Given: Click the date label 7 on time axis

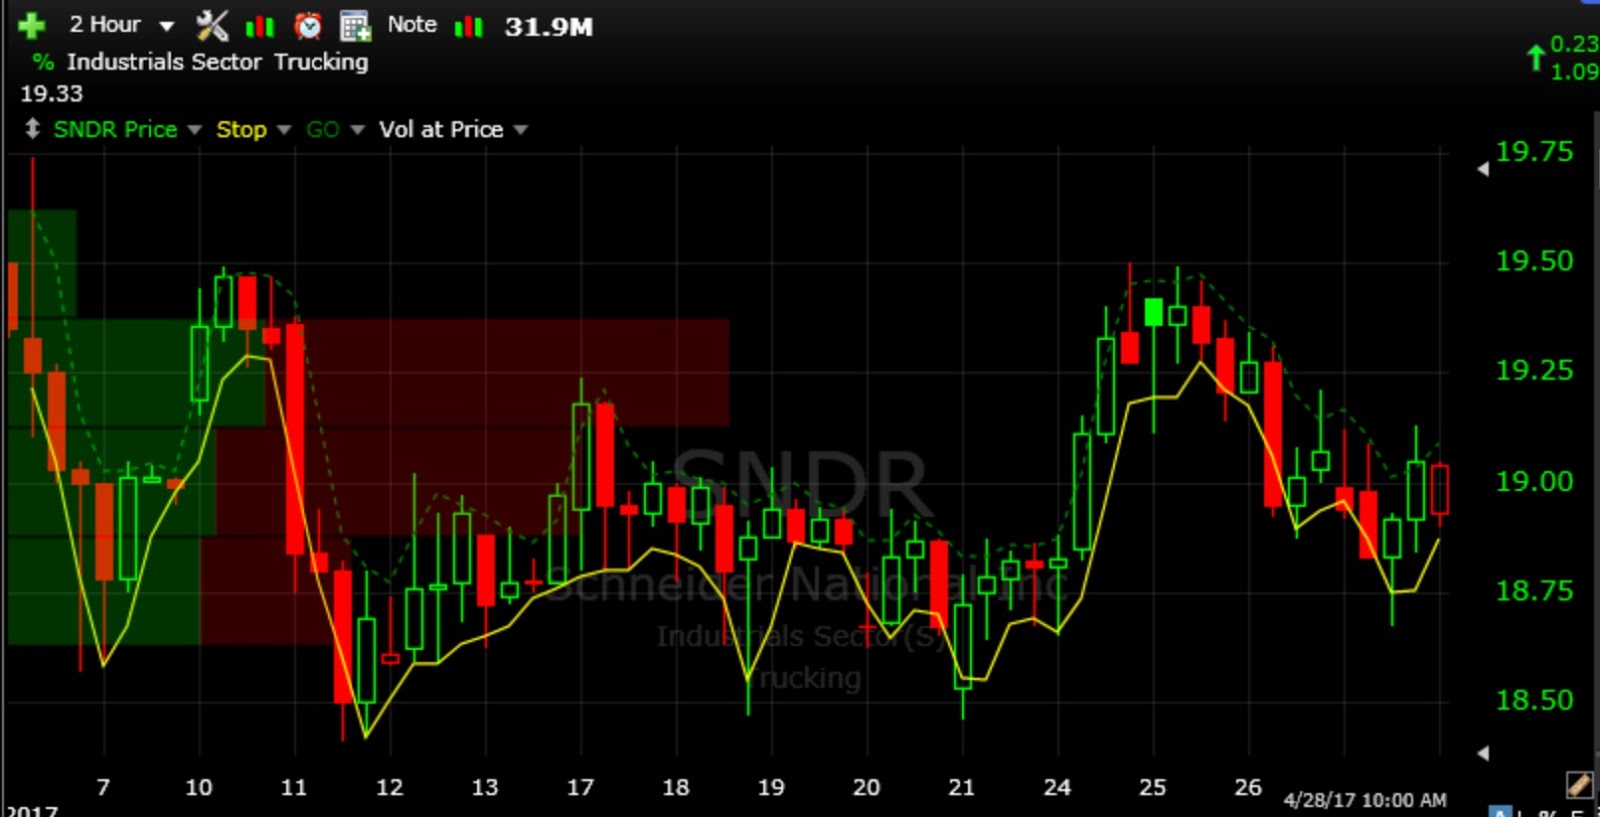Looking at the screenshot, I should click(103, 787).
